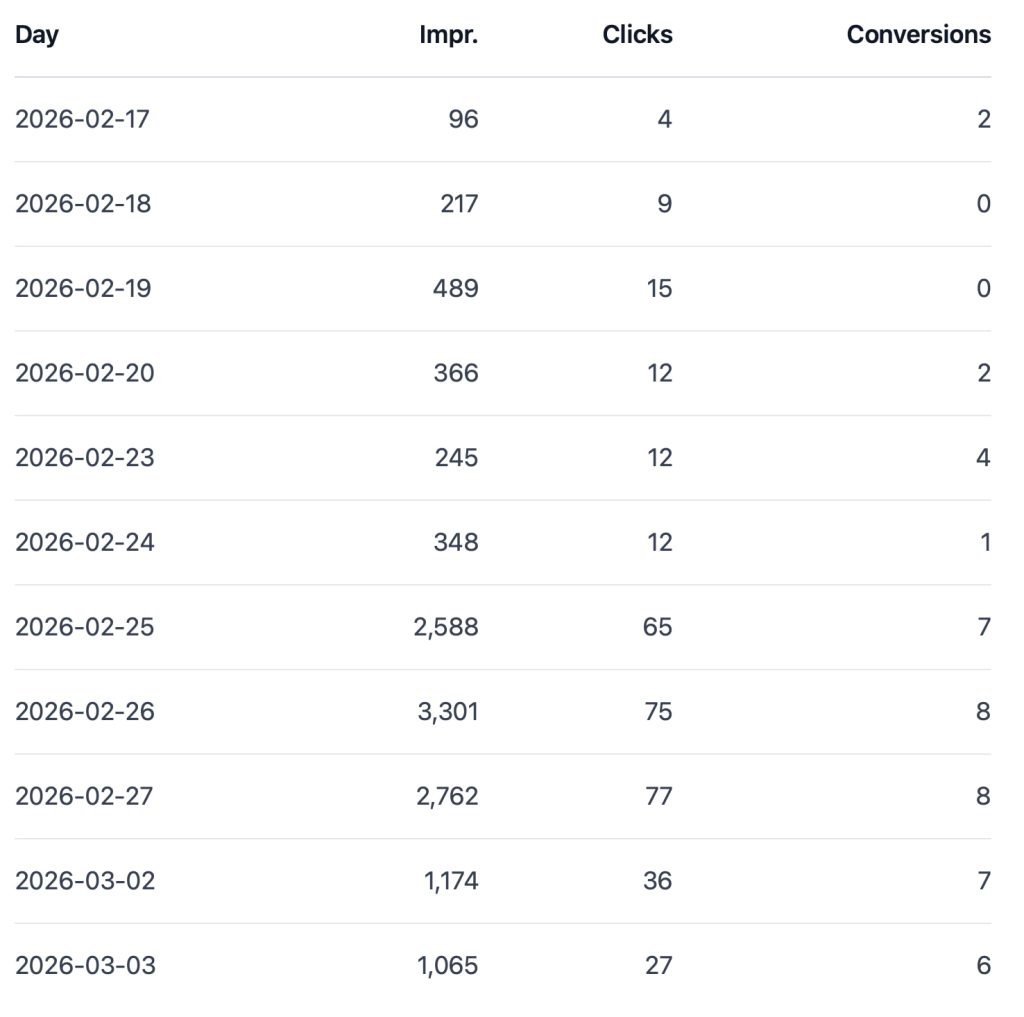This screenshot has height=1017, width=1024.
Task: Select the Conversions column header
Action: 918,35
